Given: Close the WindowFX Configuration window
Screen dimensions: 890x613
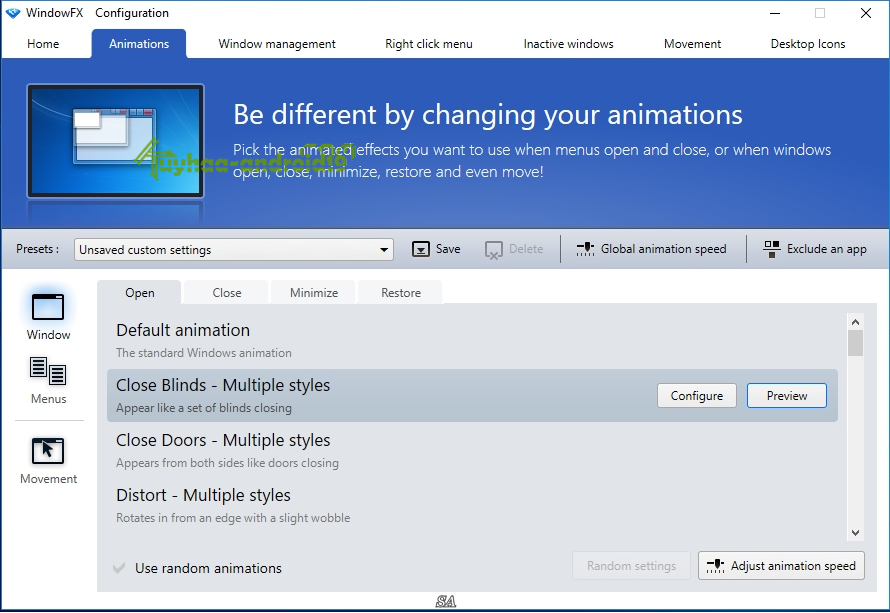Looking at the screenshot, I should (x=866, y=13).
